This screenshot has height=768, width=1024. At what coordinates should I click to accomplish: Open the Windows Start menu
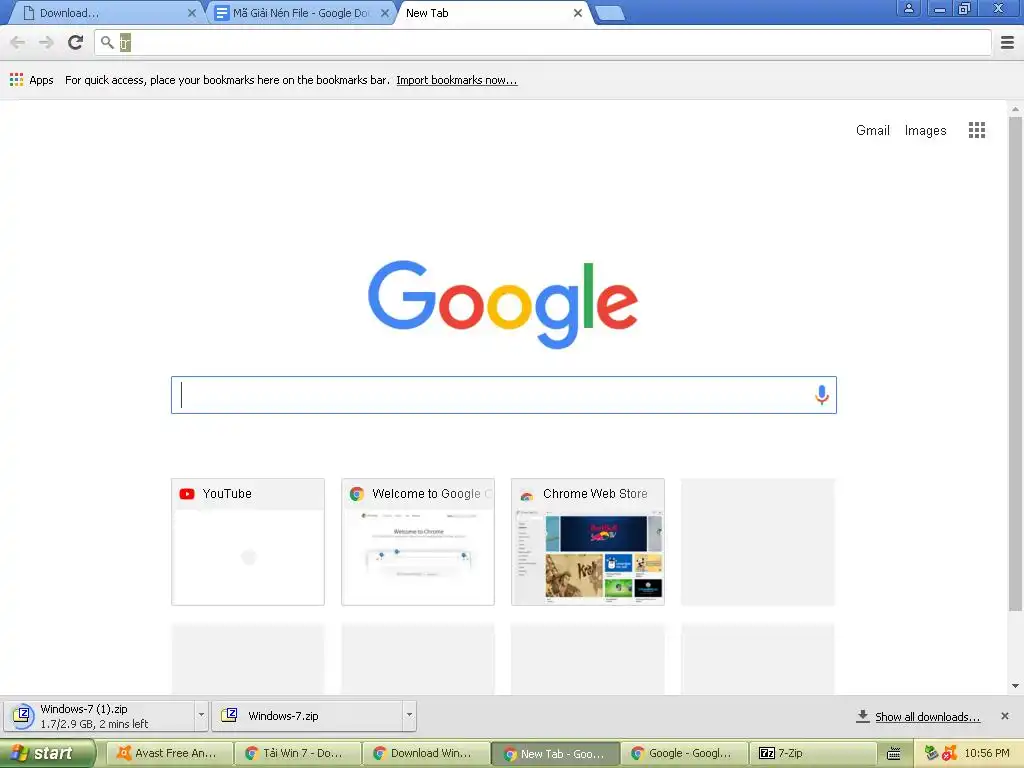coord(47,754)
